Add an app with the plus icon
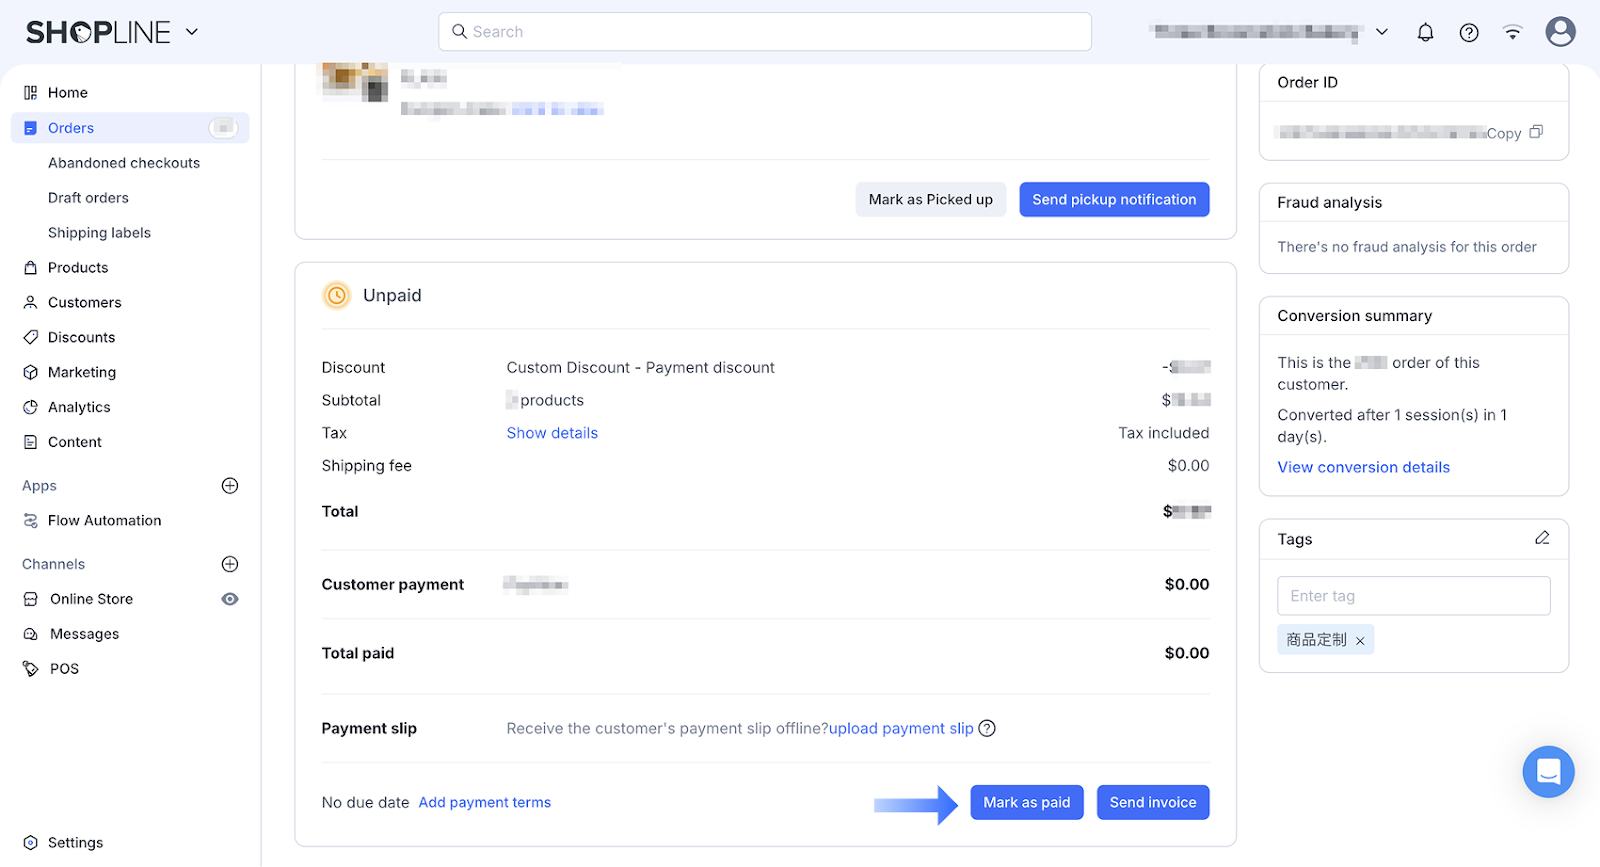The width and height of the screenshot is (1600, 867). [230, 486]
